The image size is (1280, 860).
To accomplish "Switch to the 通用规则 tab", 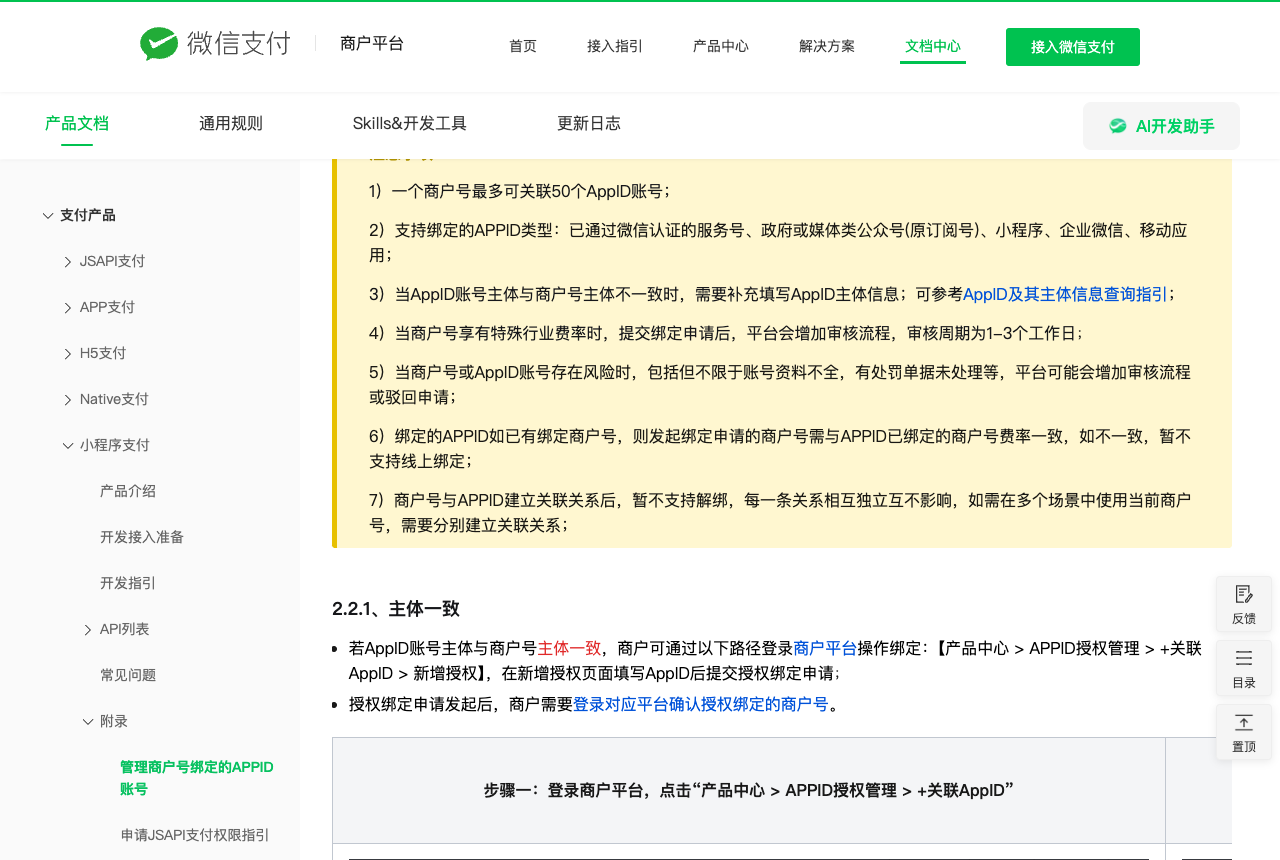I will click(231, 124).
